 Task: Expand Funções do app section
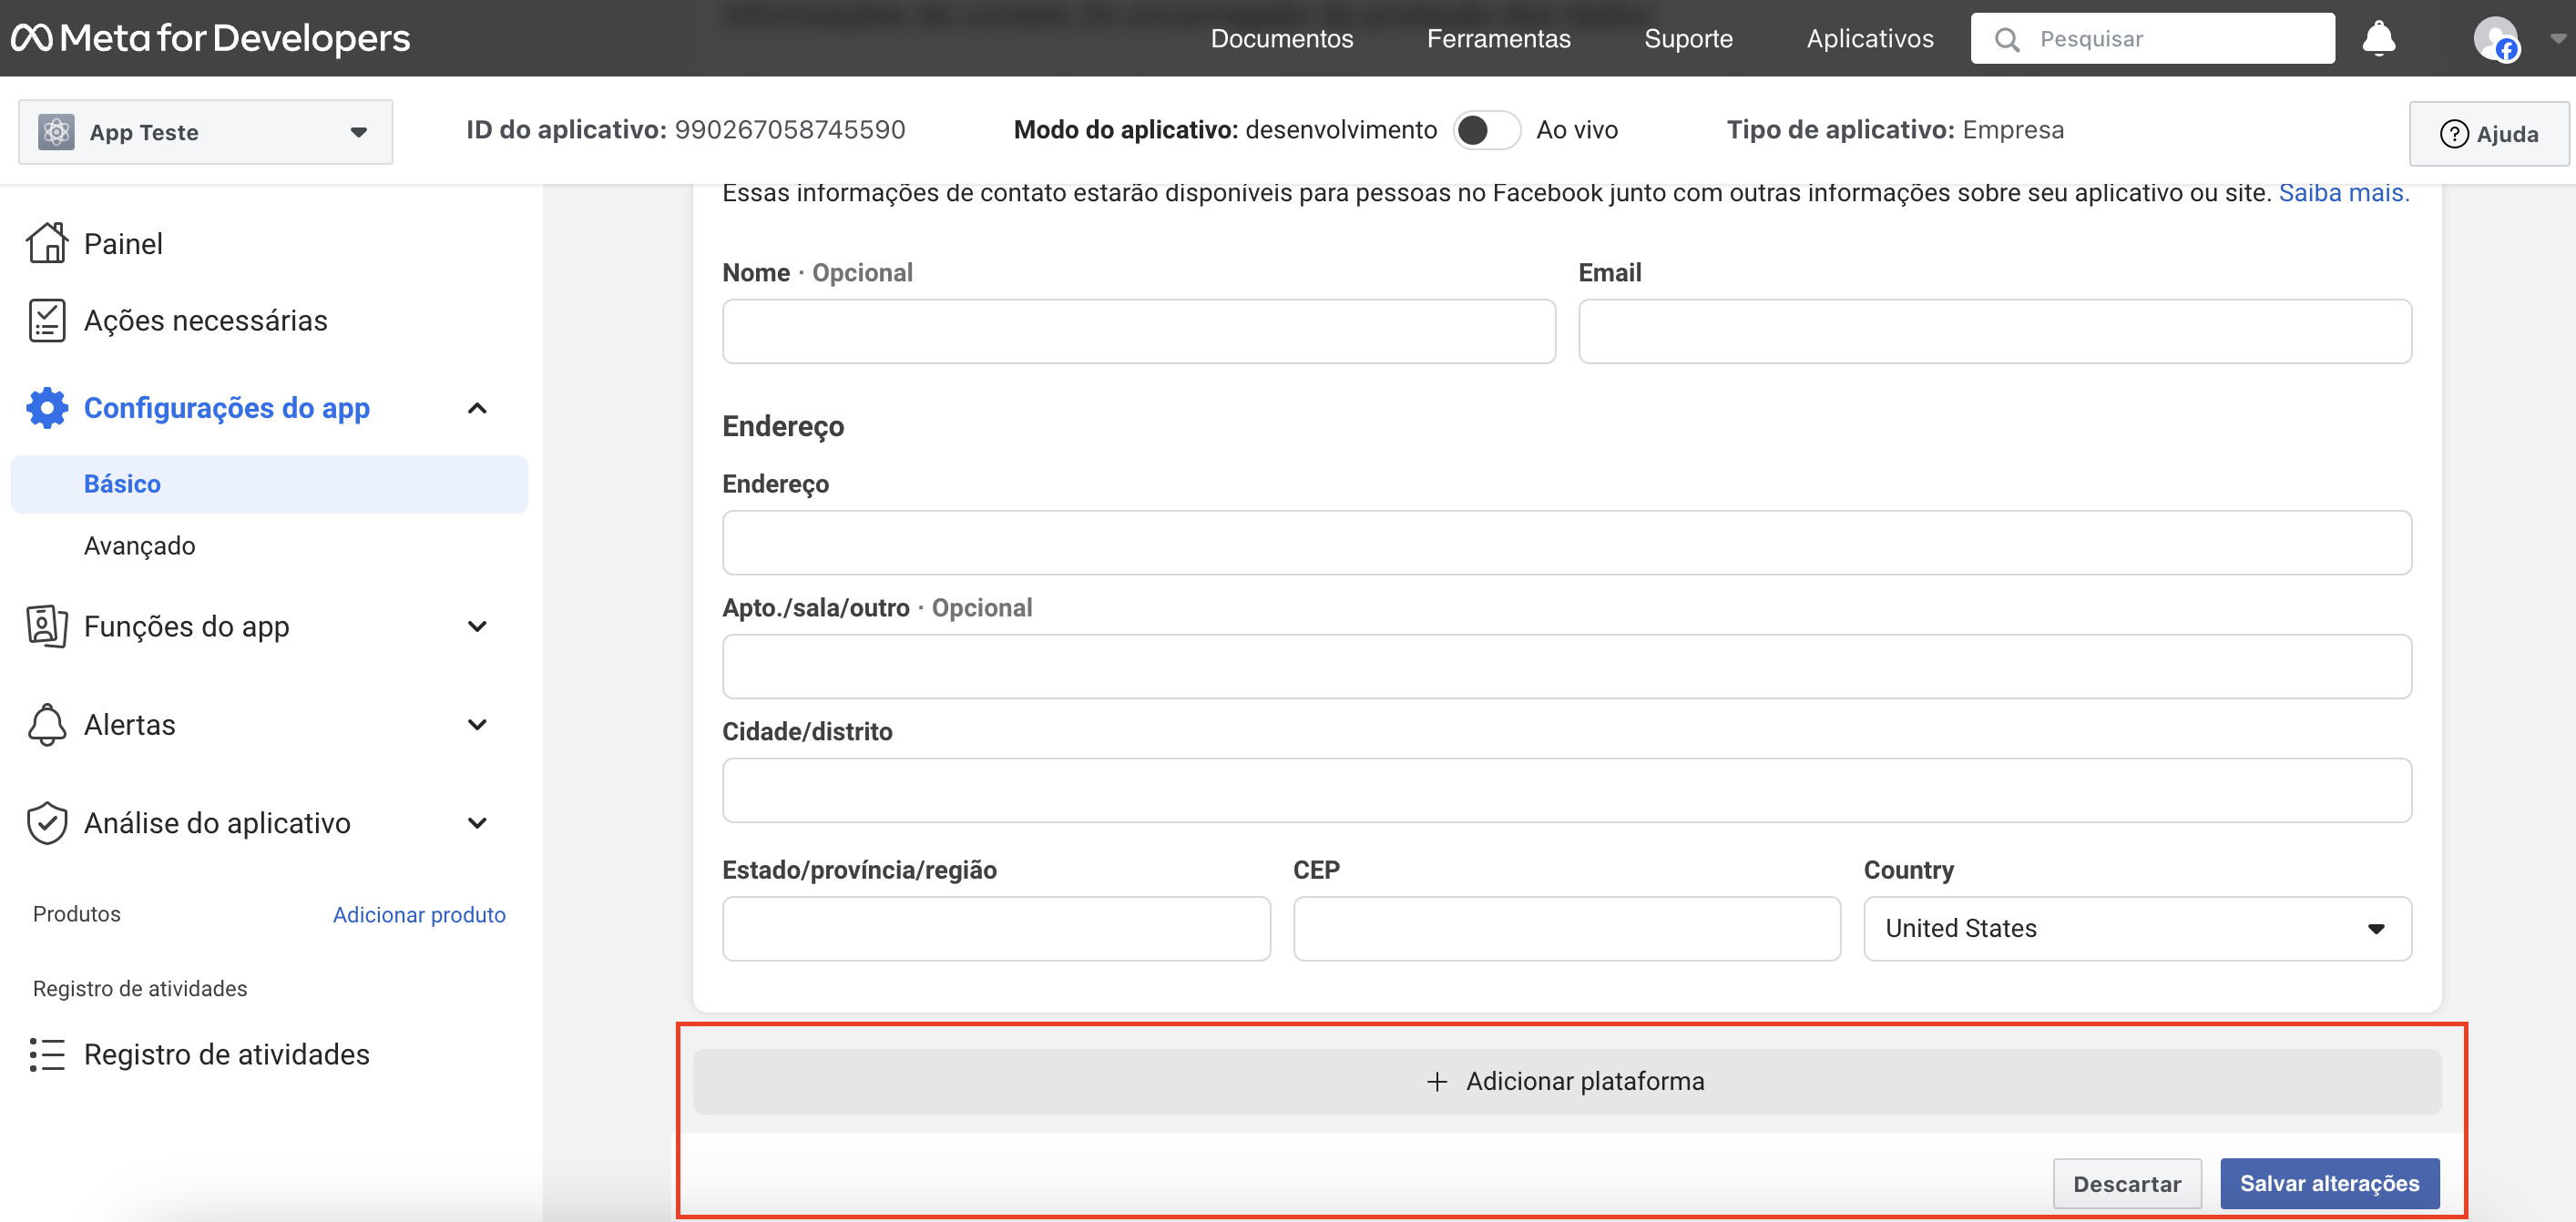(477, 626)
